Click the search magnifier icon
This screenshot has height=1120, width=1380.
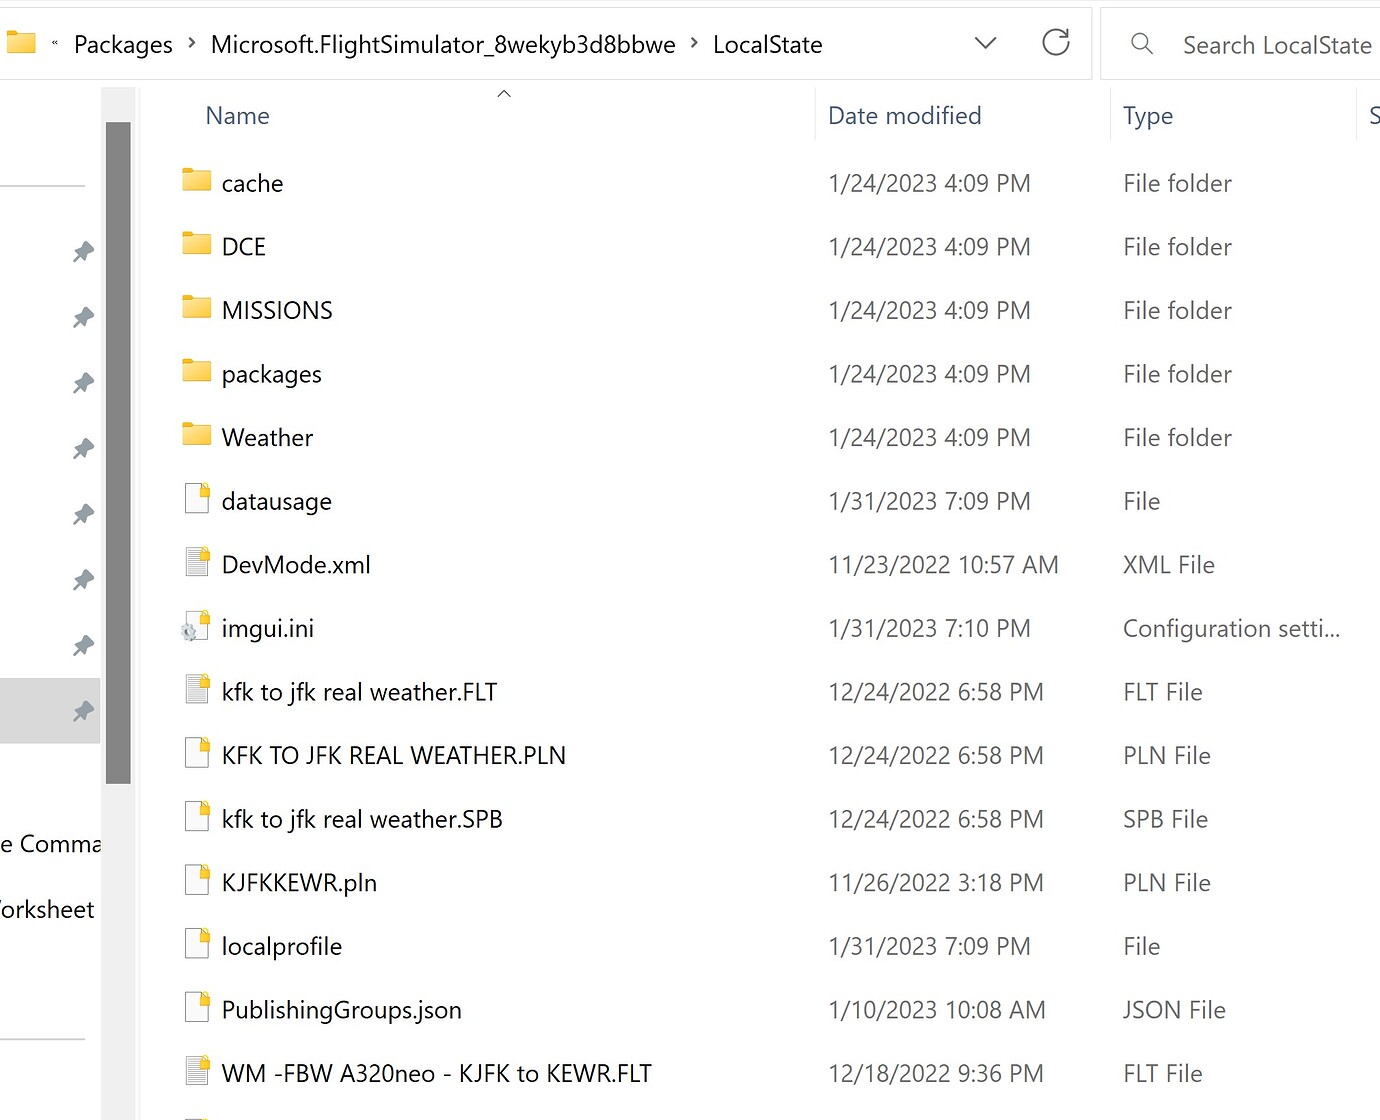(1142, 43)
